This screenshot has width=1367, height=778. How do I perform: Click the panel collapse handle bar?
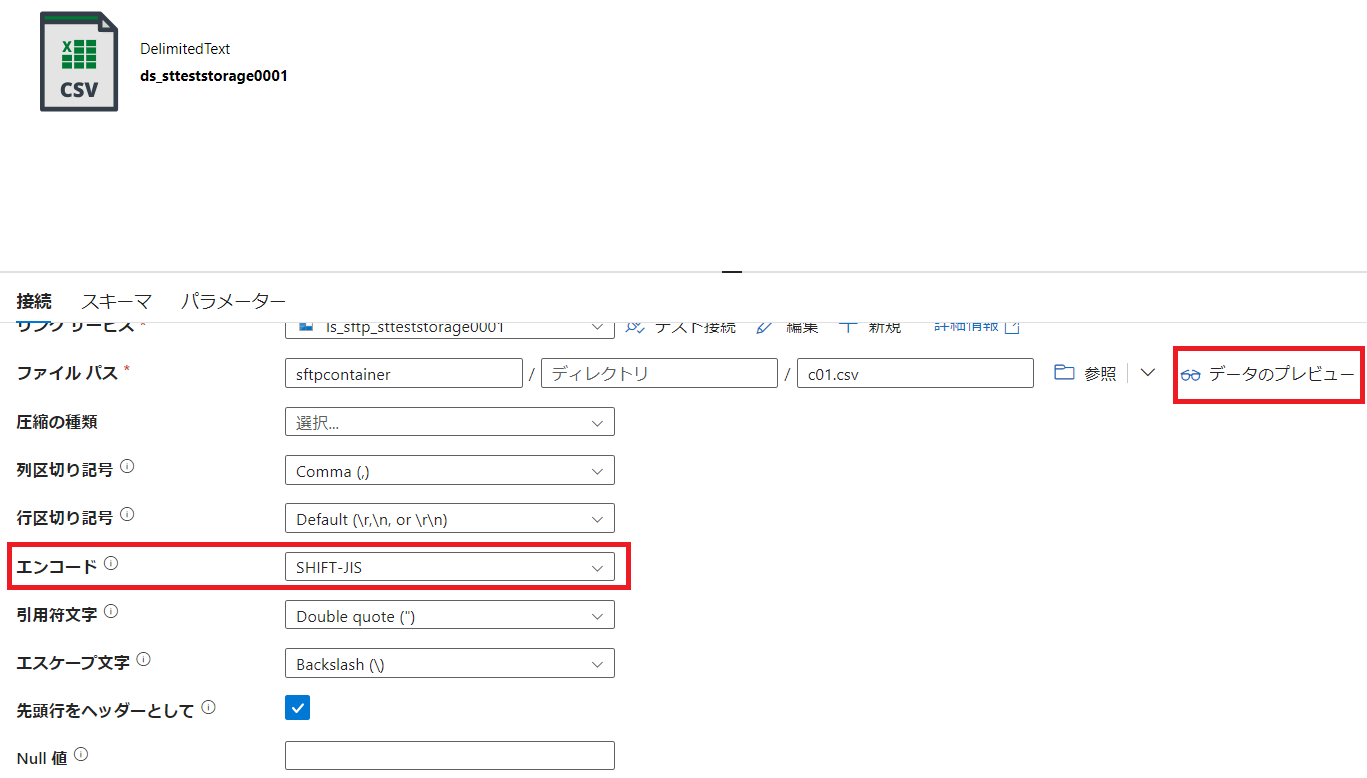pos(732,271)
